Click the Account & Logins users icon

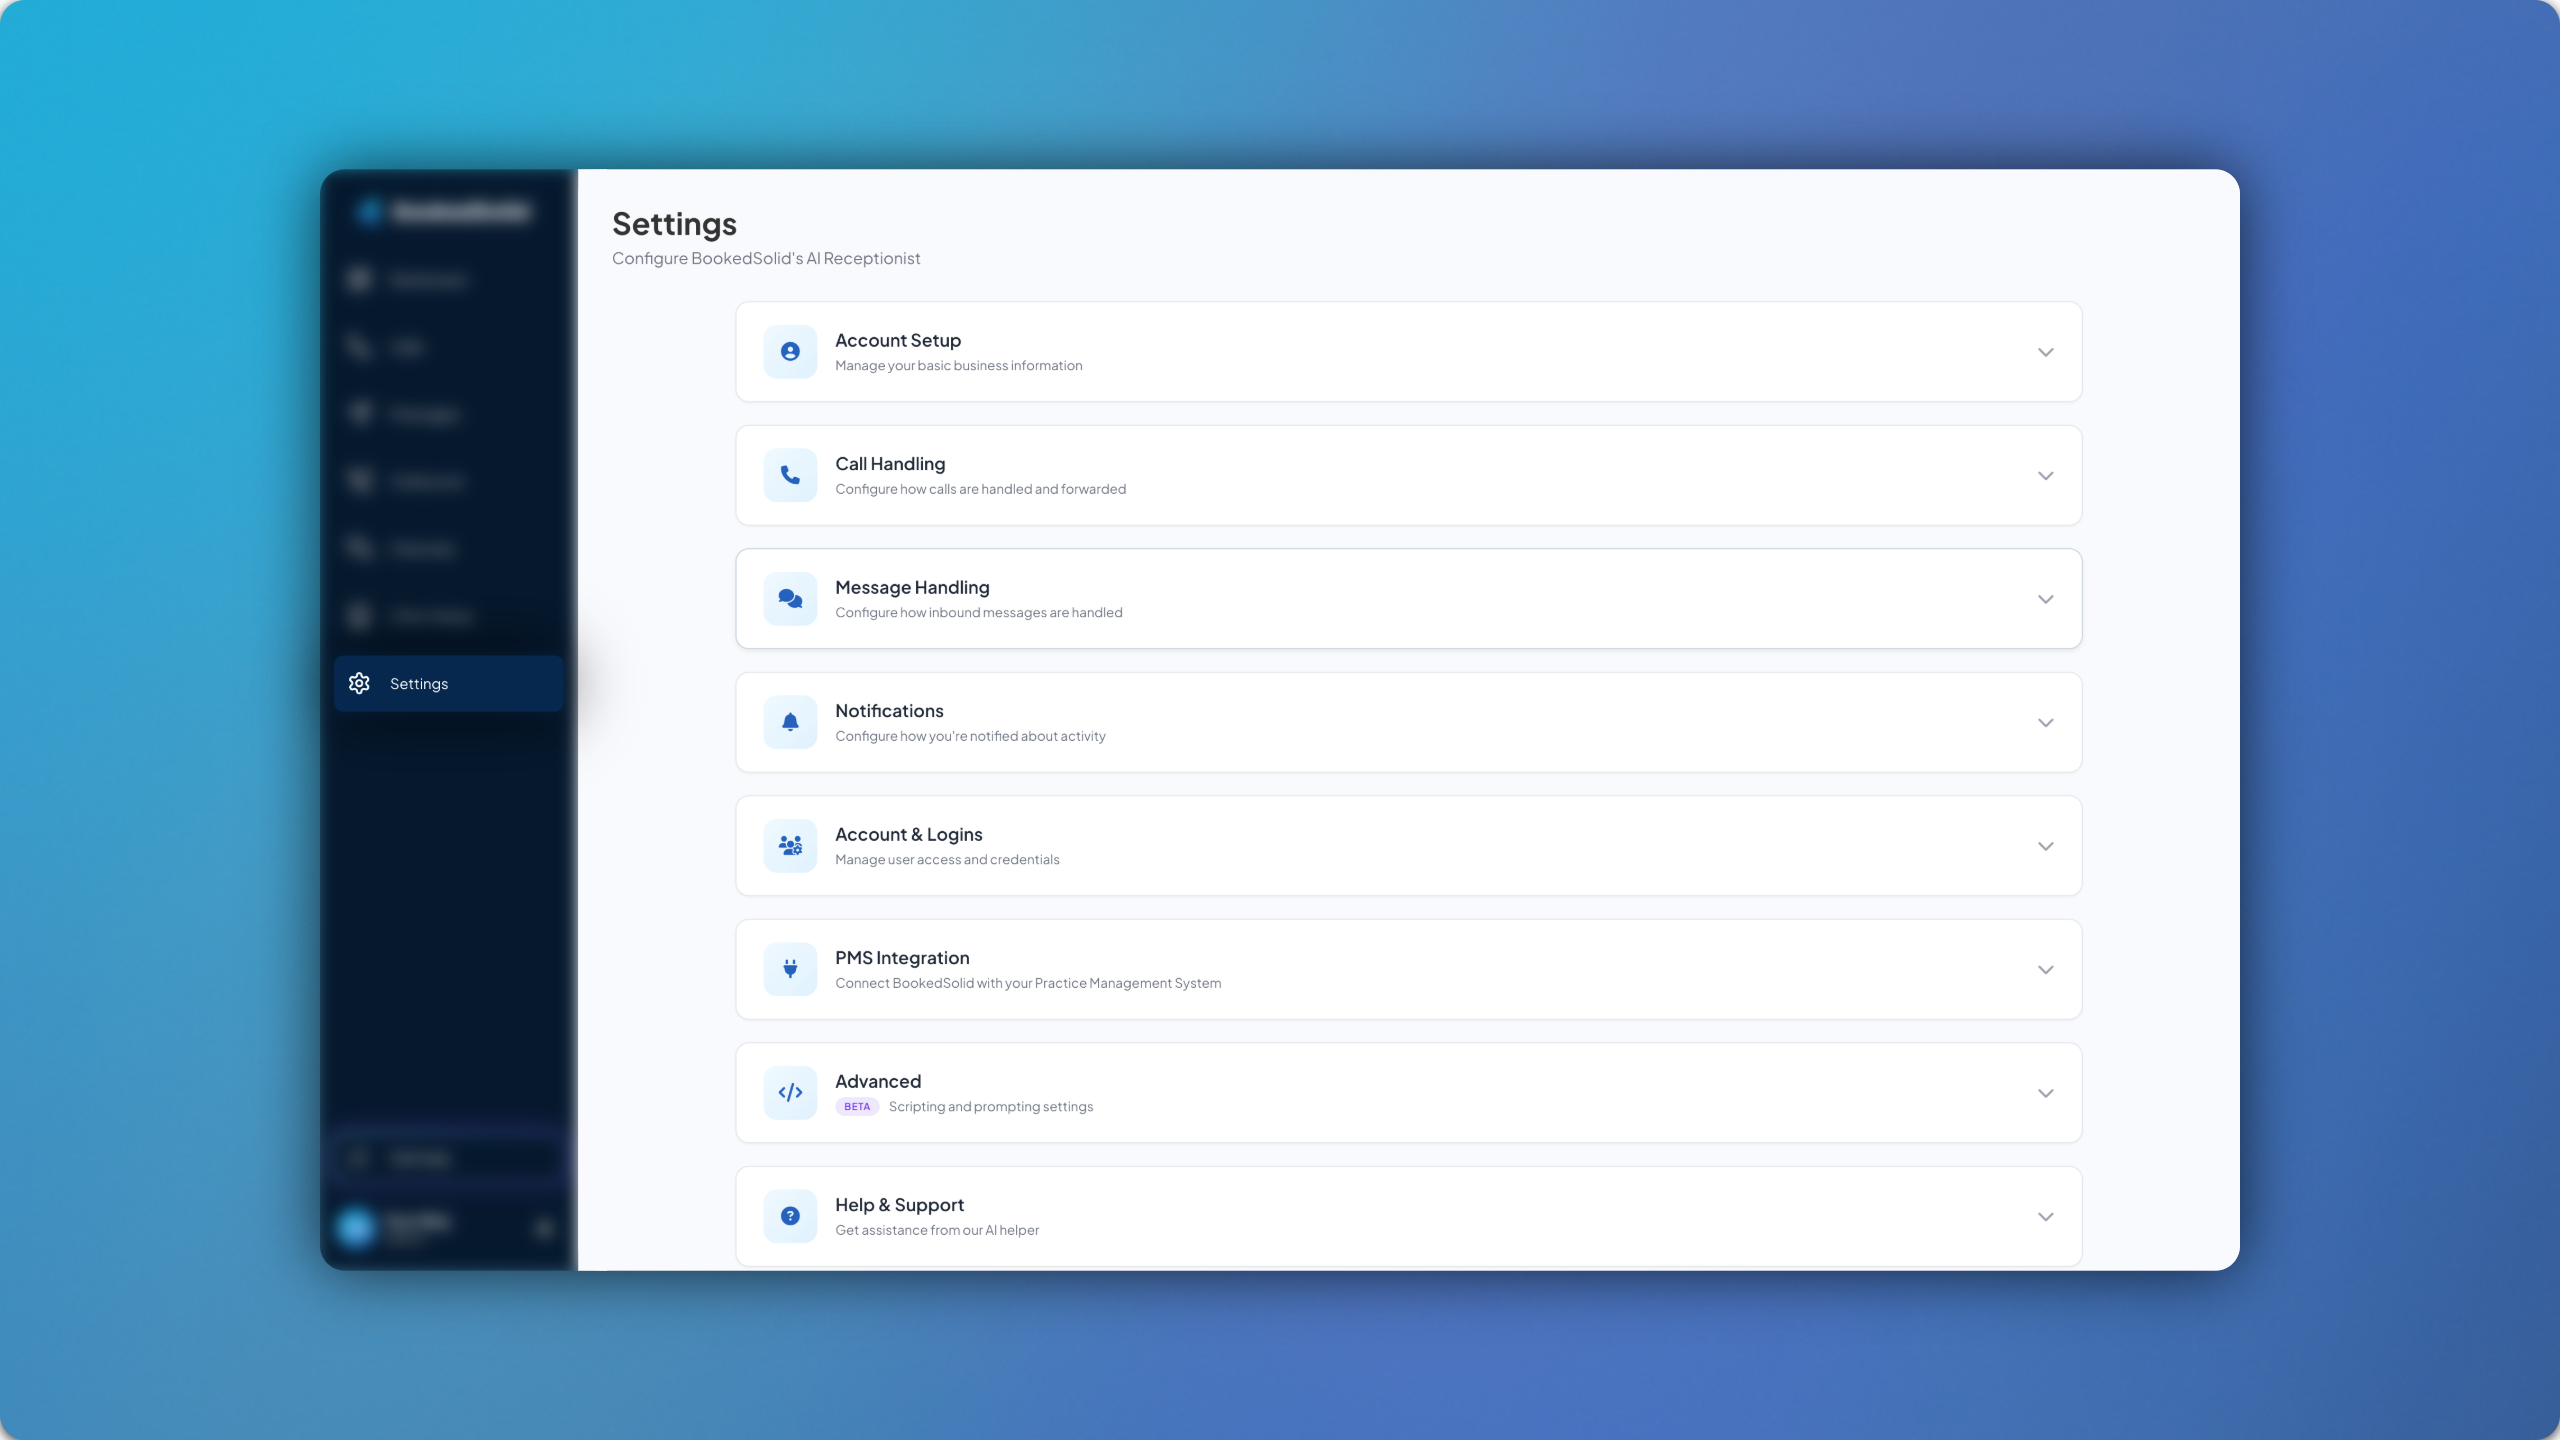point(790,846)
